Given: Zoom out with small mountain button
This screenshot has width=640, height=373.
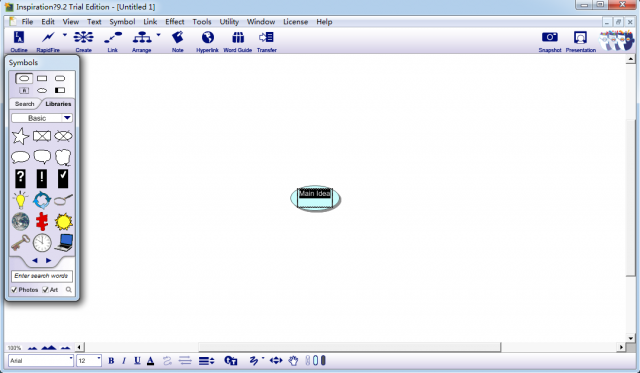Looking at the screenshot, I should (32, 348).
